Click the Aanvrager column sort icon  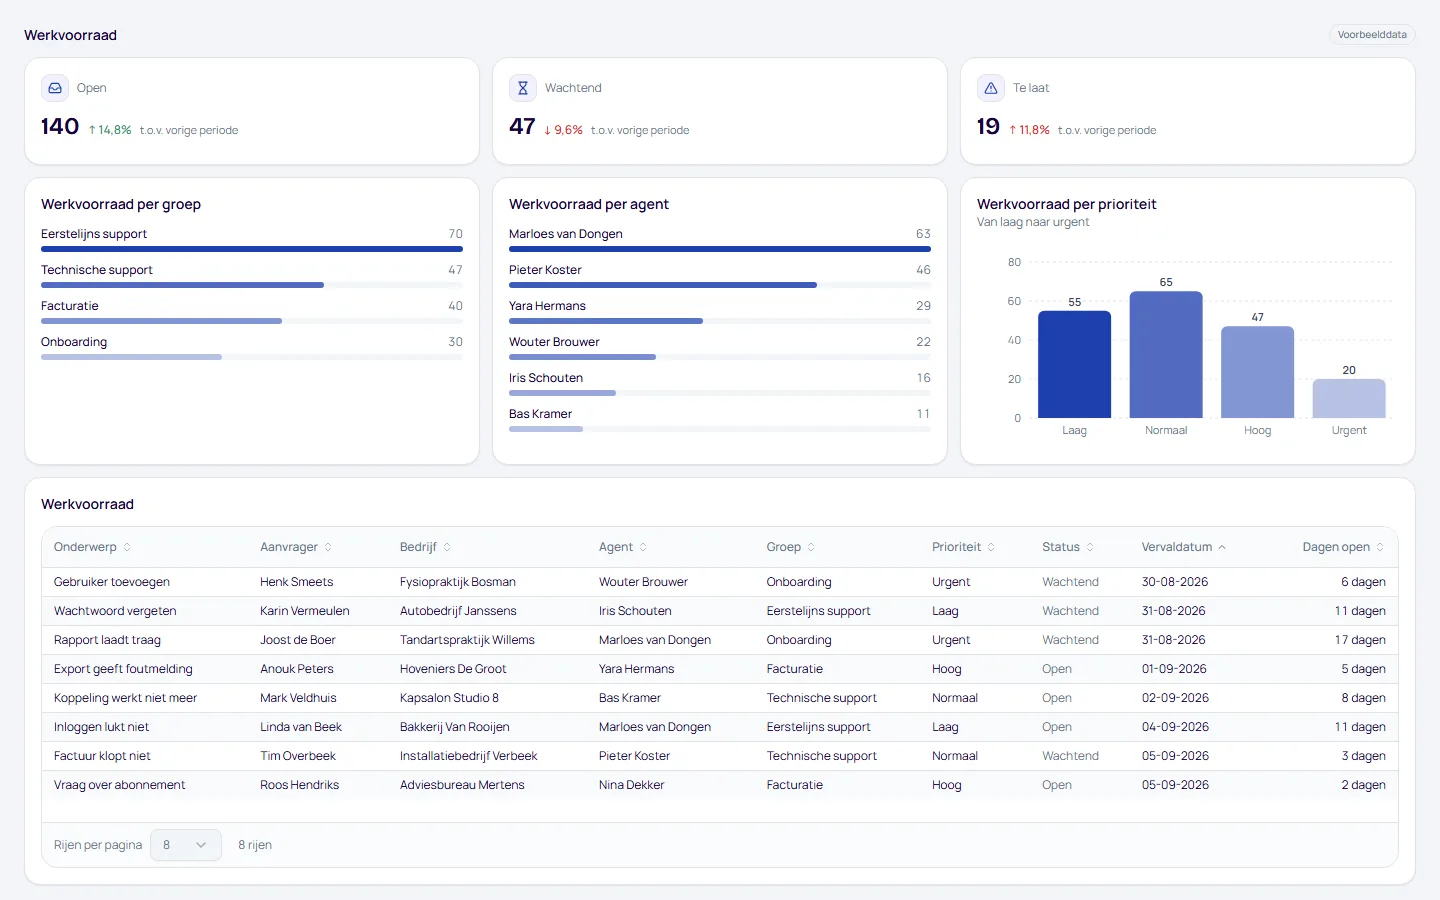[x=328, y=547]
